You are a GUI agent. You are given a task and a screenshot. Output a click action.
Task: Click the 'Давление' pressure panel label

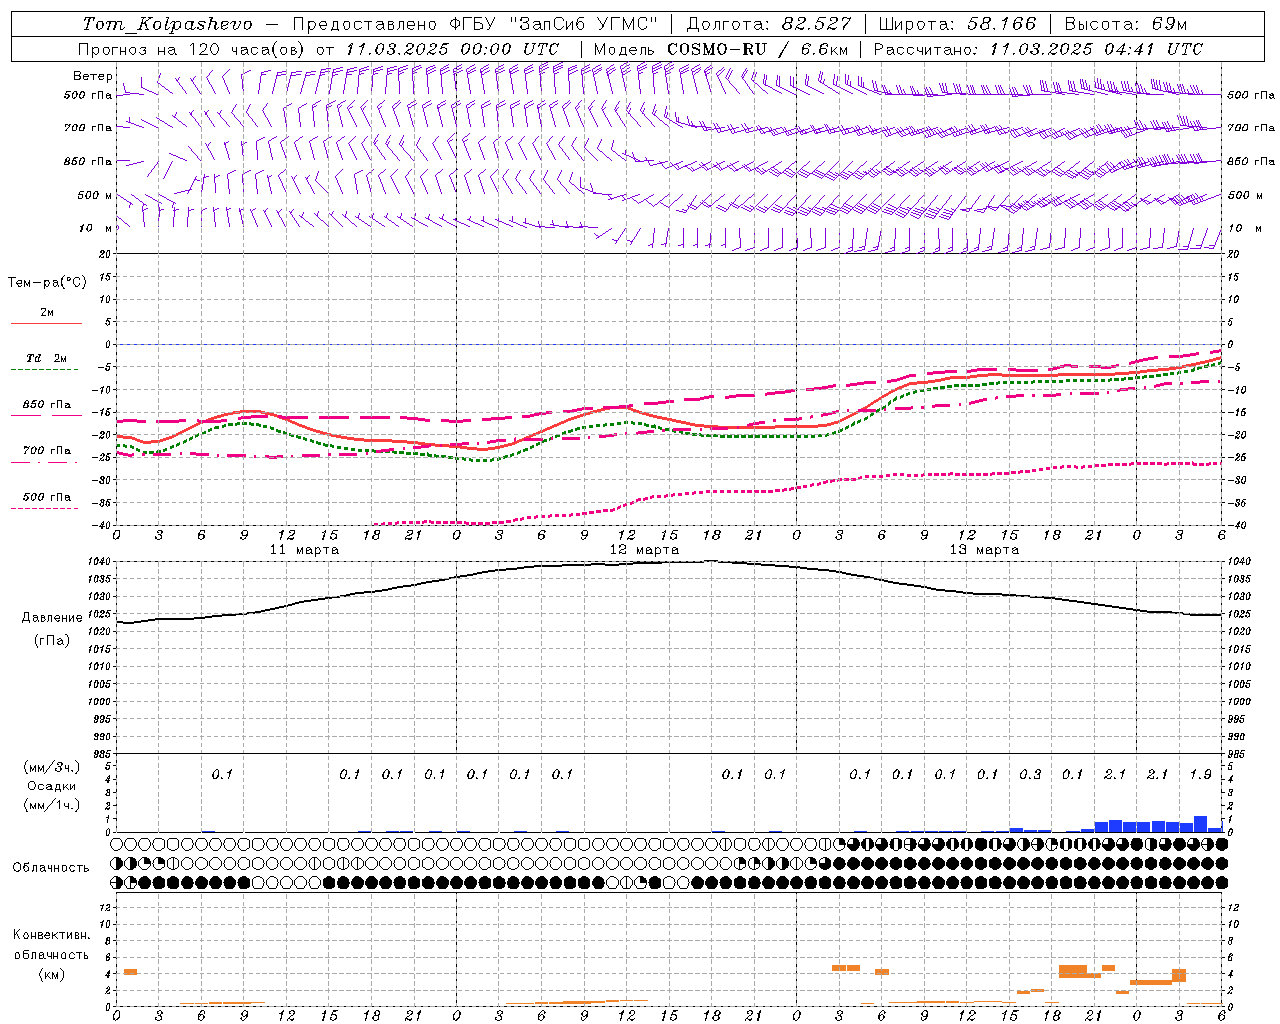coord(52,618)
